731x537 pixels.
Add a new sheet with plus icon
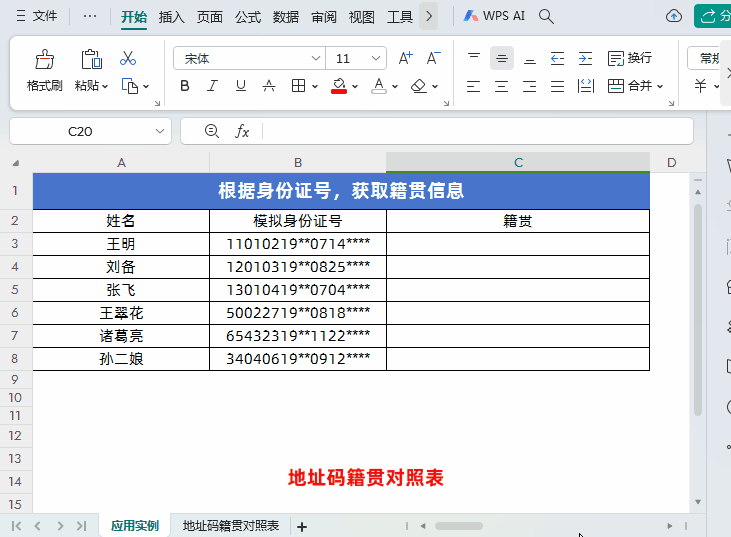click(x=302, y=527)
